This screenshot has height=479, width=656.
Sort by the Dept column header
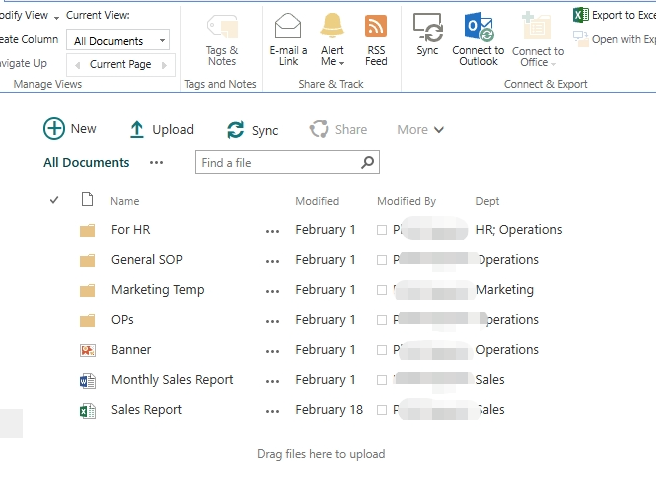coord(487,201)
